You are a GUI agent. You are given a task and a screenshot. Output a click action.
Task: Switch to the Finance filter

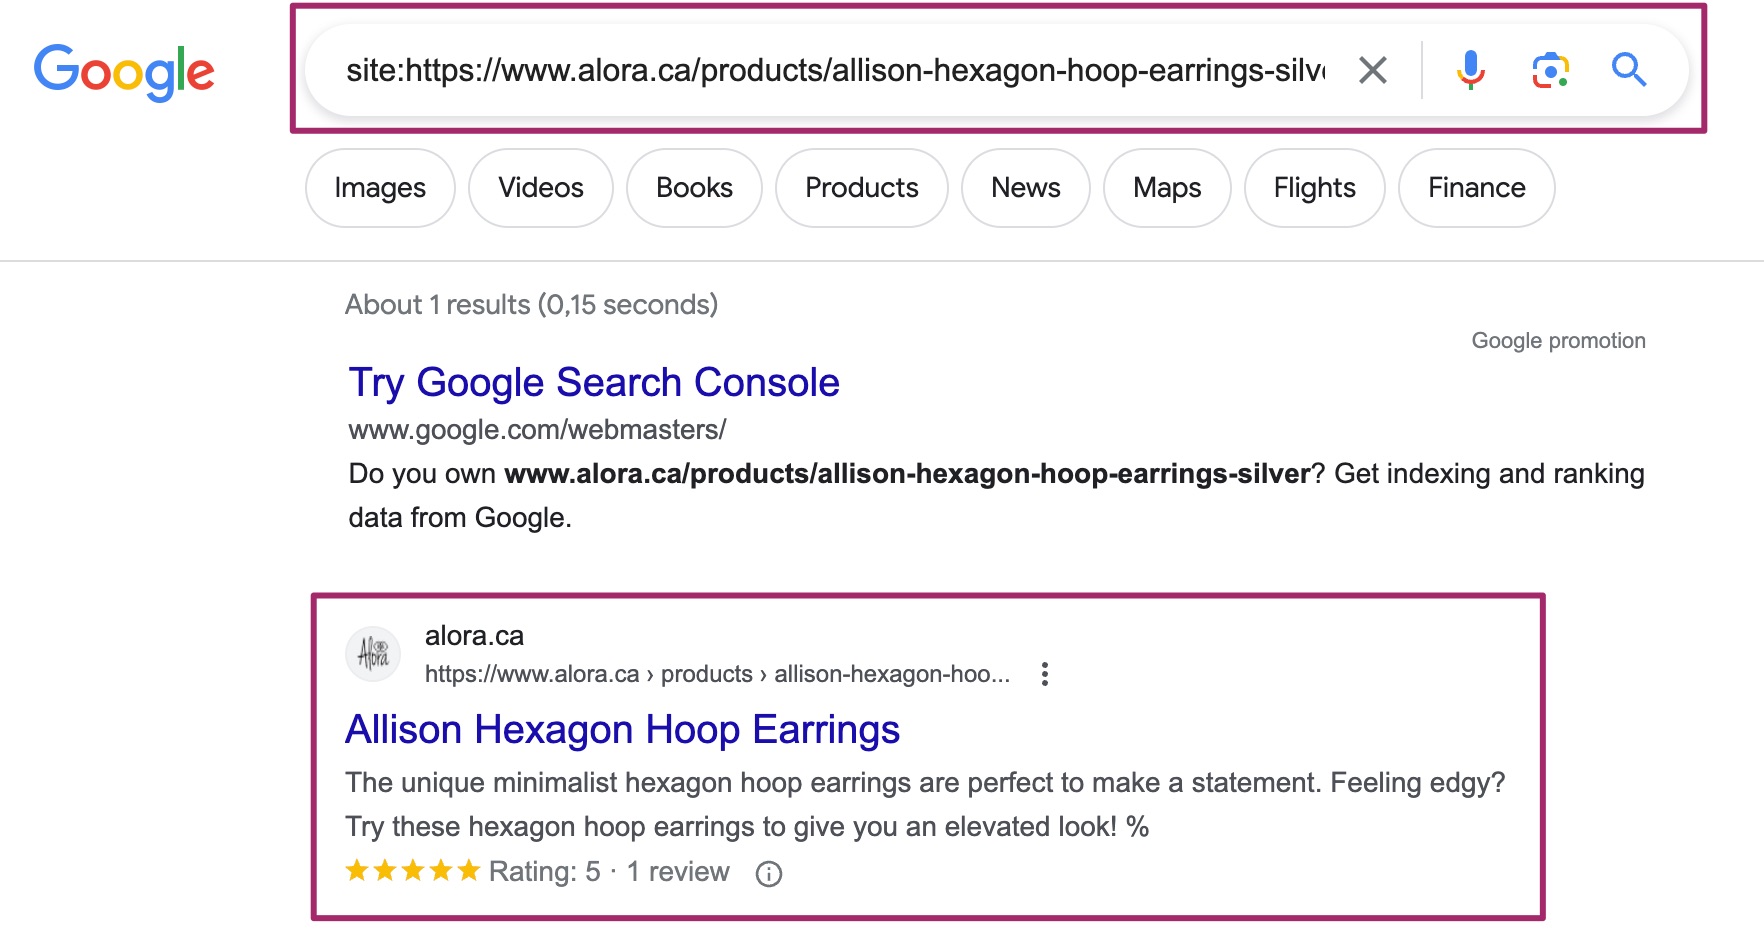1477,188
